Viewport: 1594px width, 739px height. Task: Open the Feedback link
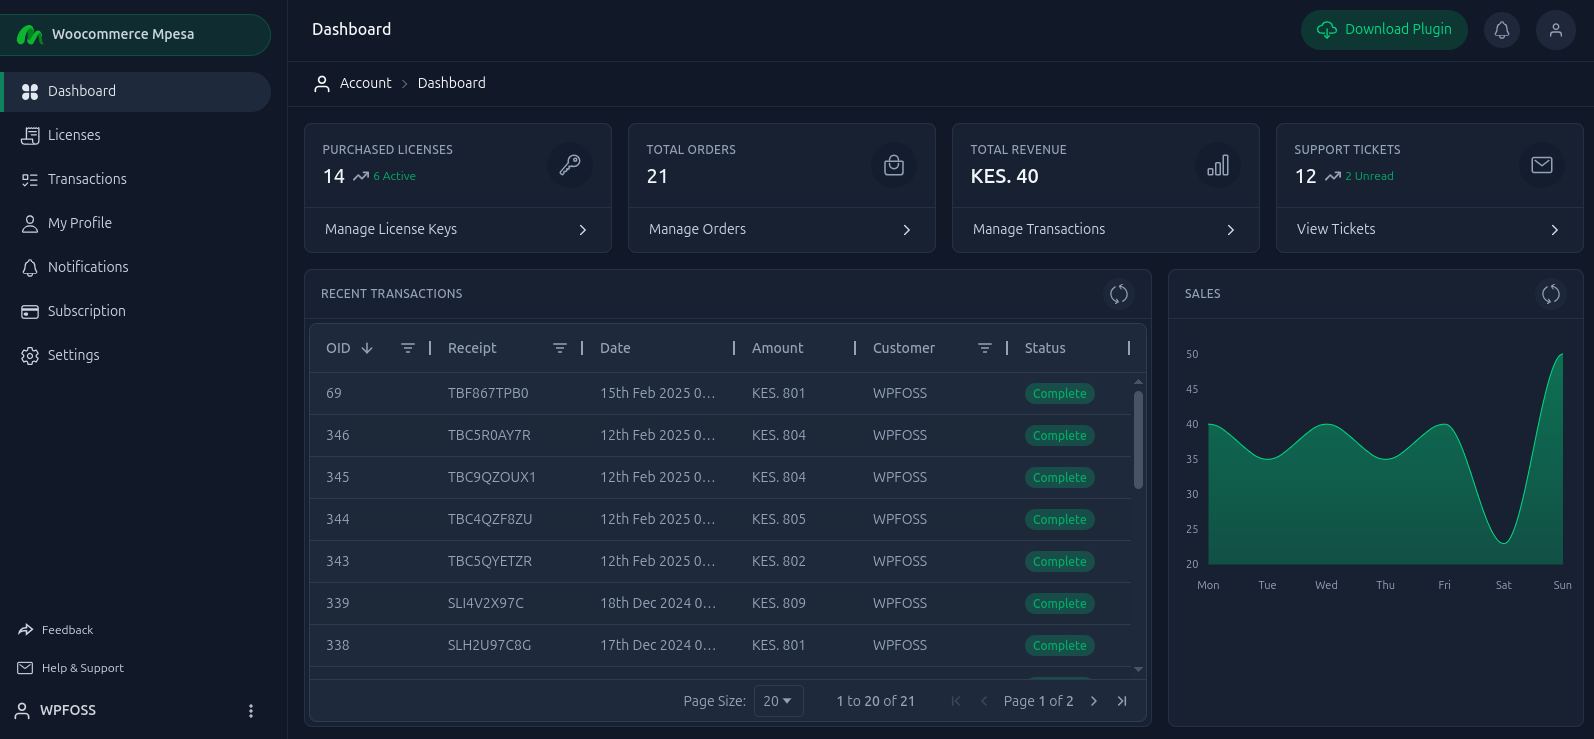[x=56, y=630]
